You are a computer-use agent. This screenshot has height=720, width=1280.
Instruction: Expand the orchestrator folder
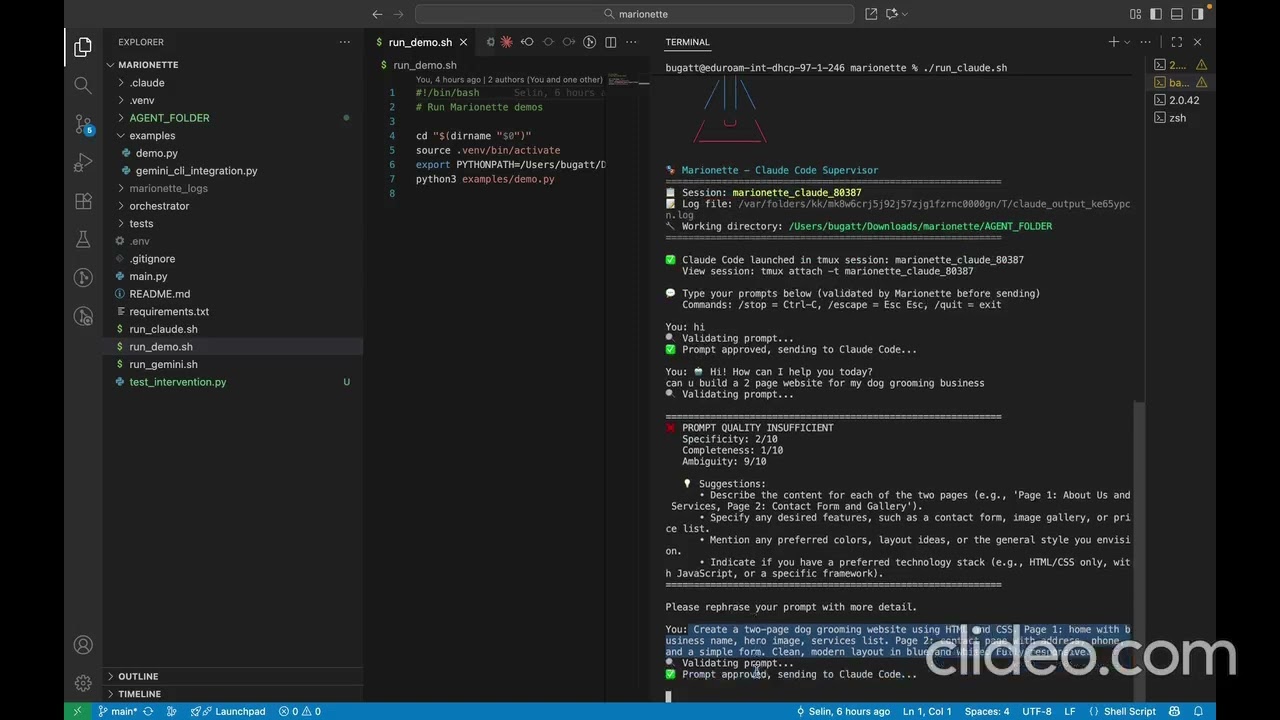pos(233,206)
